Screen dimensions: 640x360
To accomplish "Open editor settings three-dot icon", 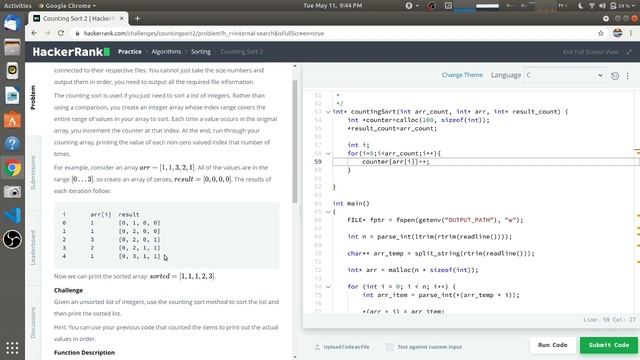I will pos(628,76).
